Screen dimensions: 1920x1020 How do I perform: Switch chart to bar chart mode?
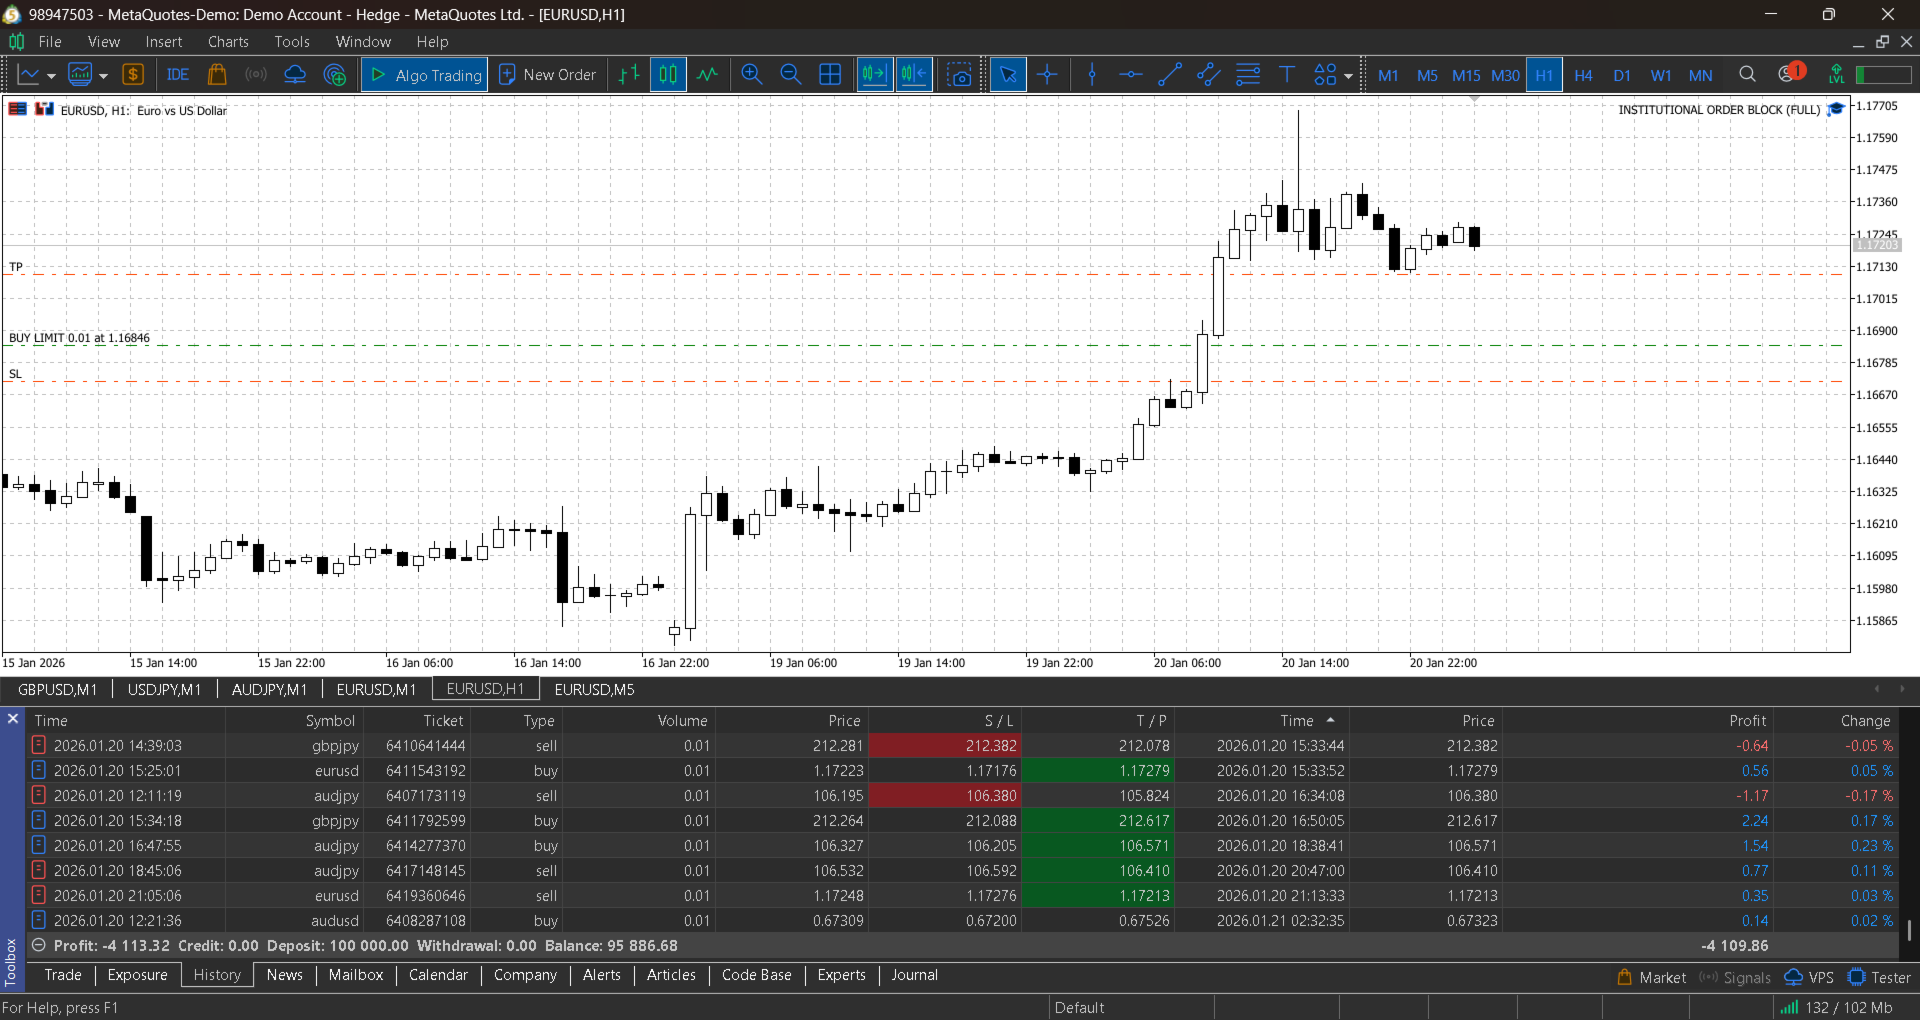coord(629,75)
